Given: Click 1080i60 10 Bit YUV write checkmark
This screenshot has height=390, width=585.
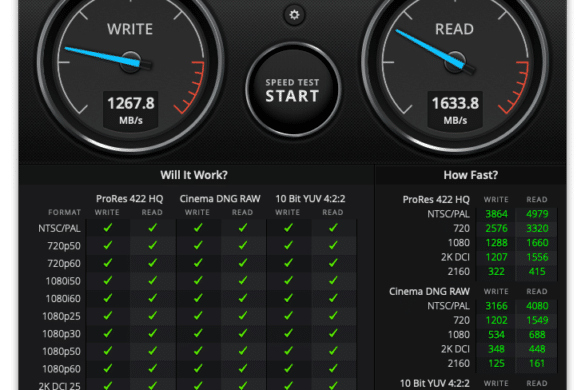Looking at the screenshot, I should click(288, 298).
